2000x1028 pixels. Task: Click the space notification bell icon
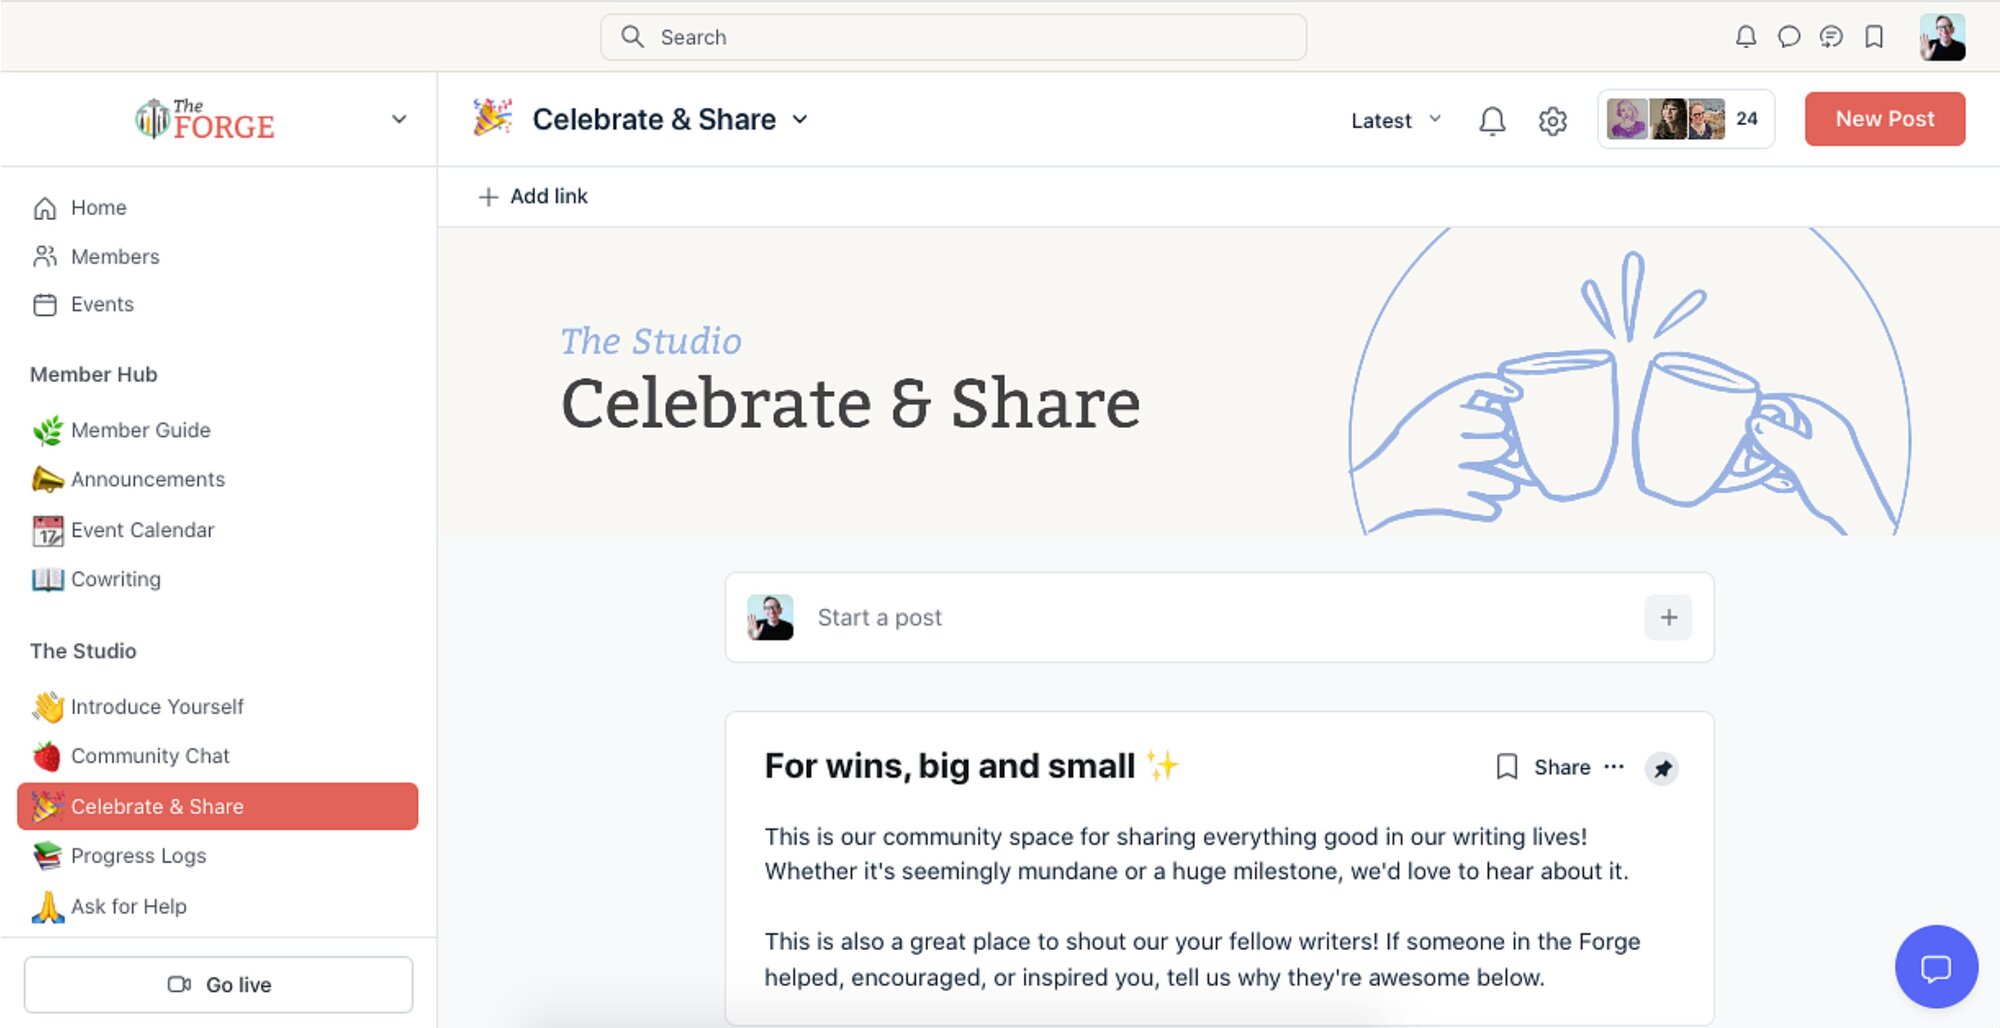click(1492, 121)
